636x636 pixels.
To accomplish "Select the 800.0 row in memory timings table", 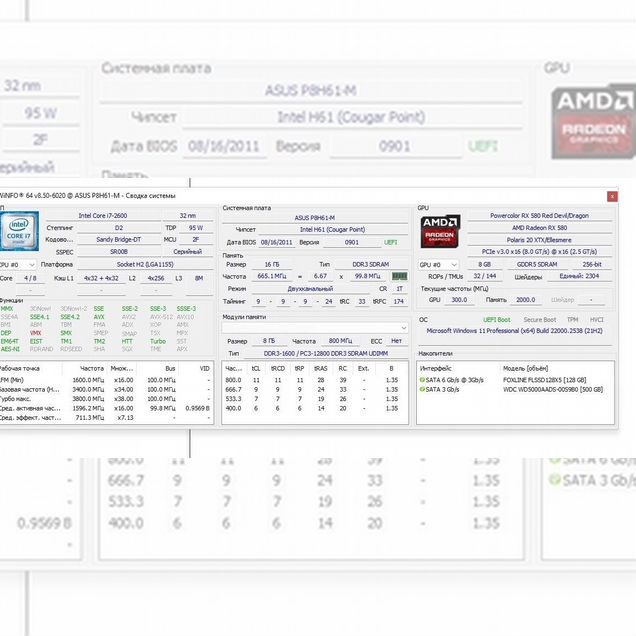I will [315, 380].
